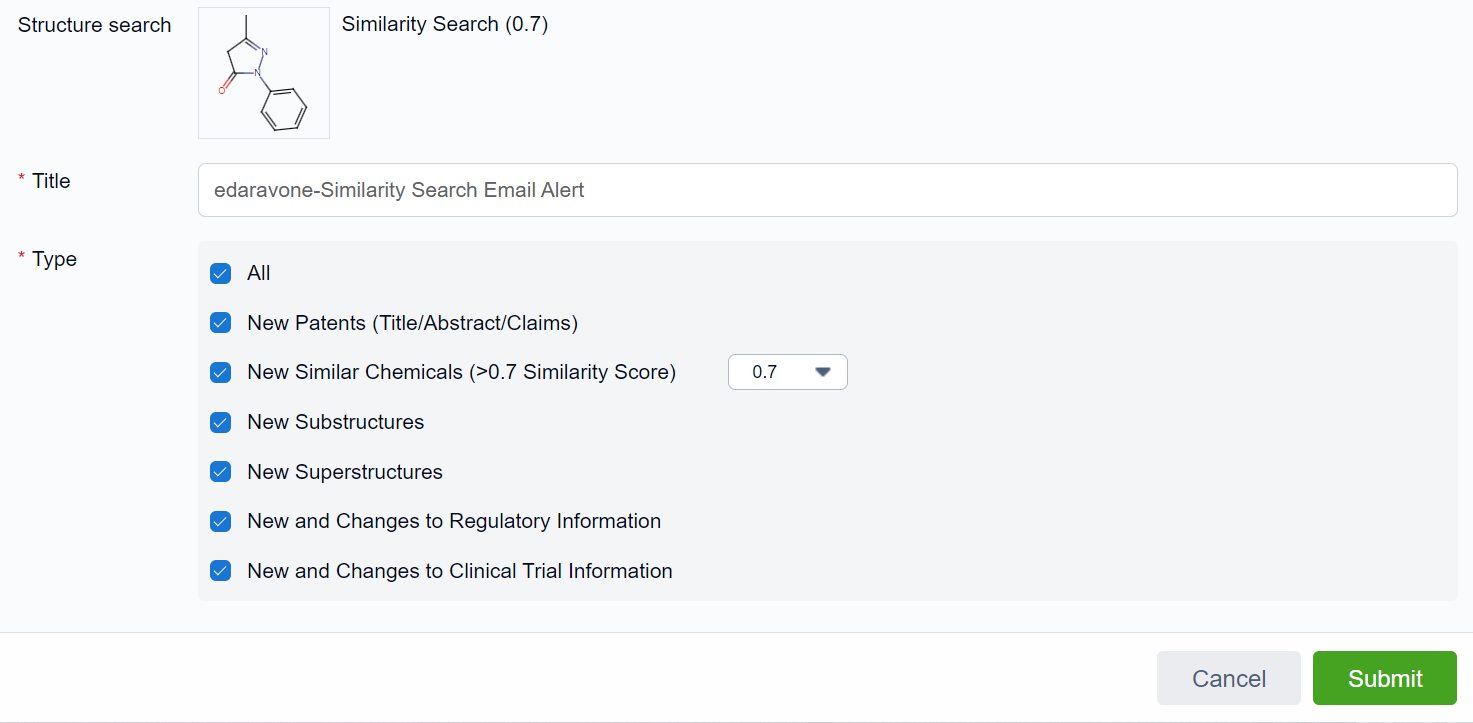
Task: Click the "Structure search" label
Action: 95,25
